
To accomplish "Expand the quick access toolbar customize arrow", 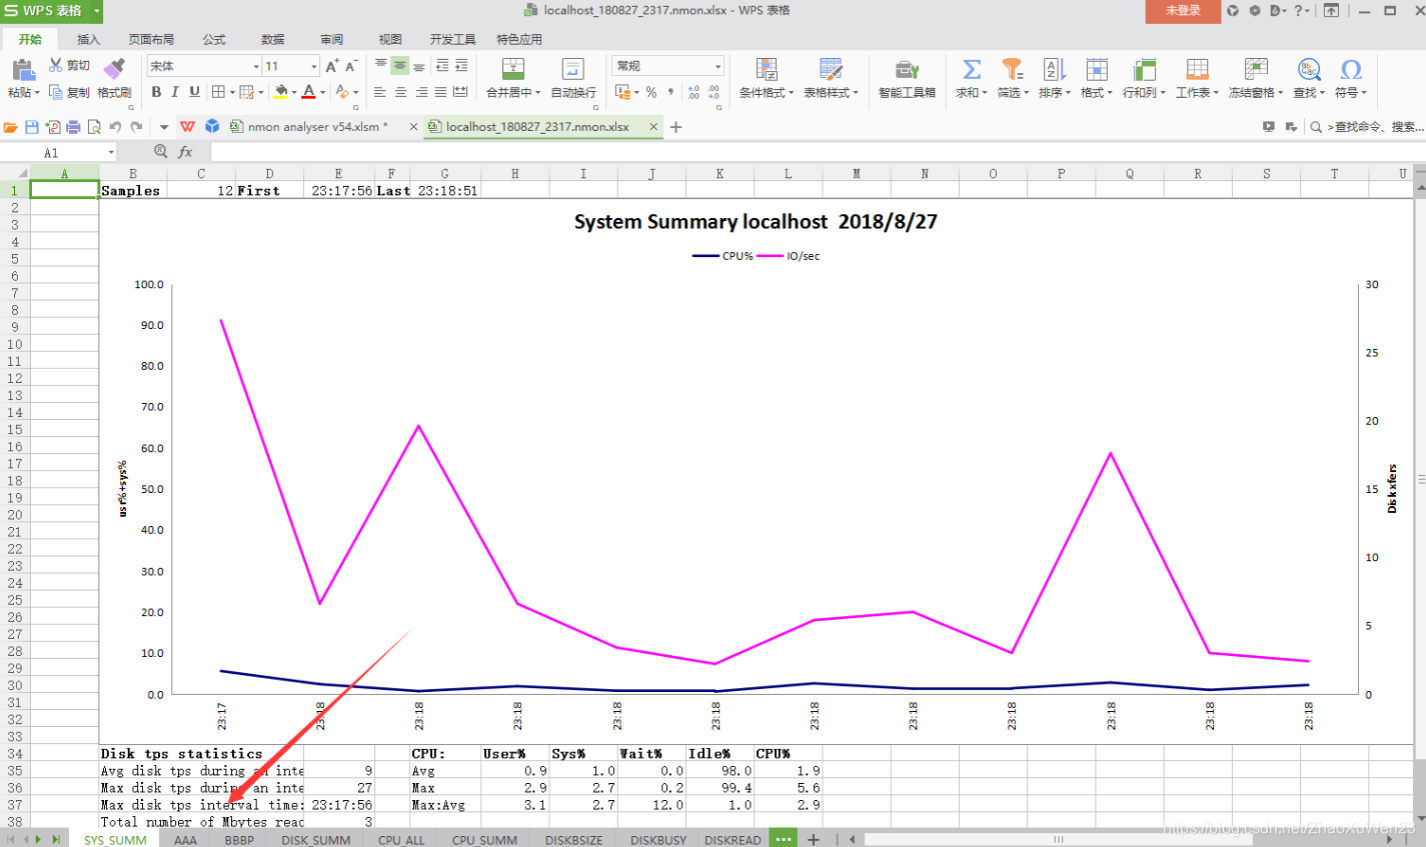I will pos(163,127).
